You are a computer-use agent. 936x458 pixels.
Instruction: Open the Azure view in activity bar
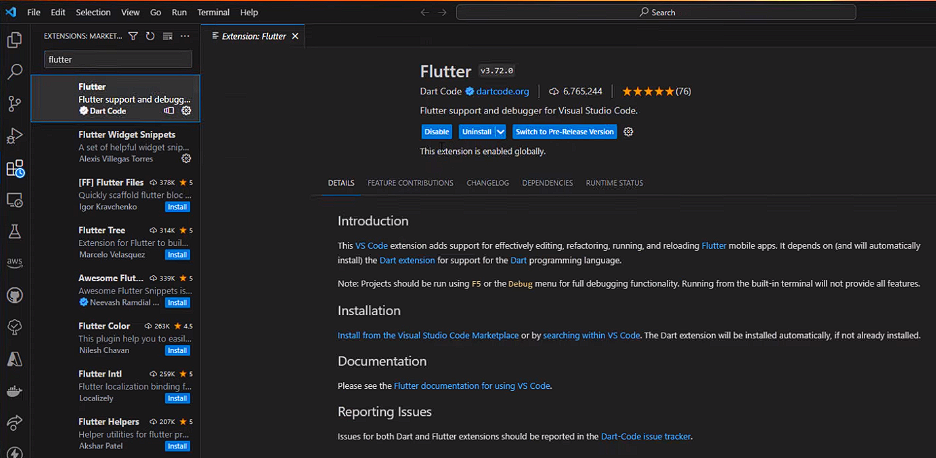pyautogui.click(x=14, y=359)
